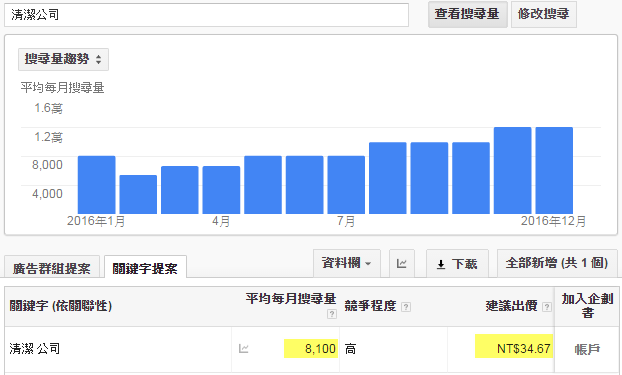622x375 pixels.
Task: Click 修改搜尋 button
Action: click(543, 14)
